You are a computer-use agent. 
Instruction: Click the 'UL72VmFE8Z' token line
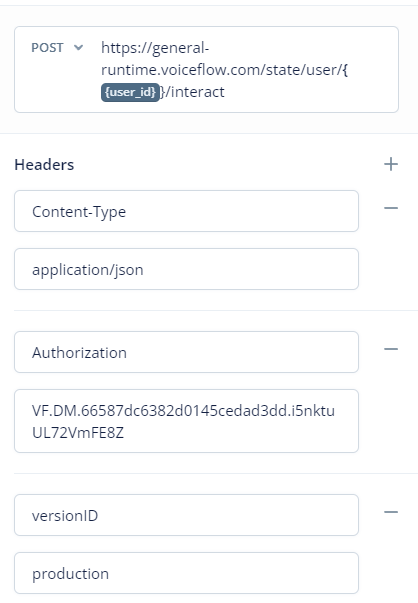(x=78, y=433)
